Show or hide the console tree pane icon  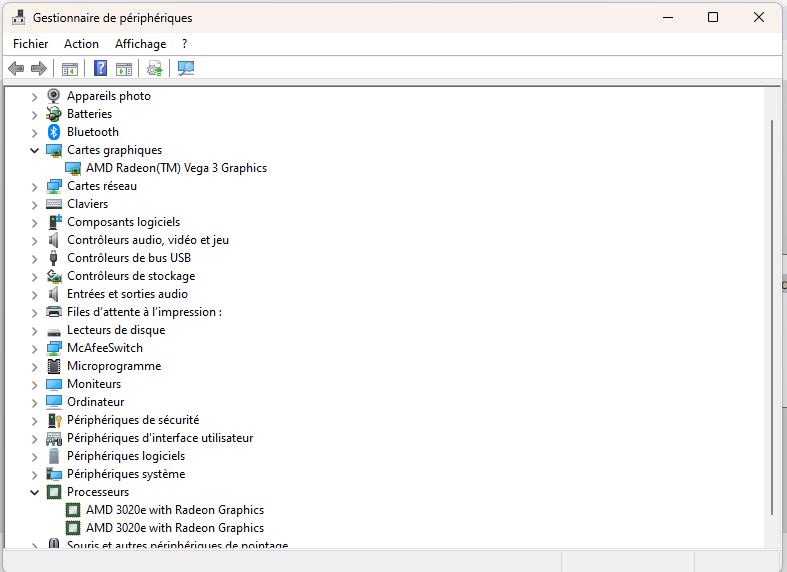[x=70, y=69]
